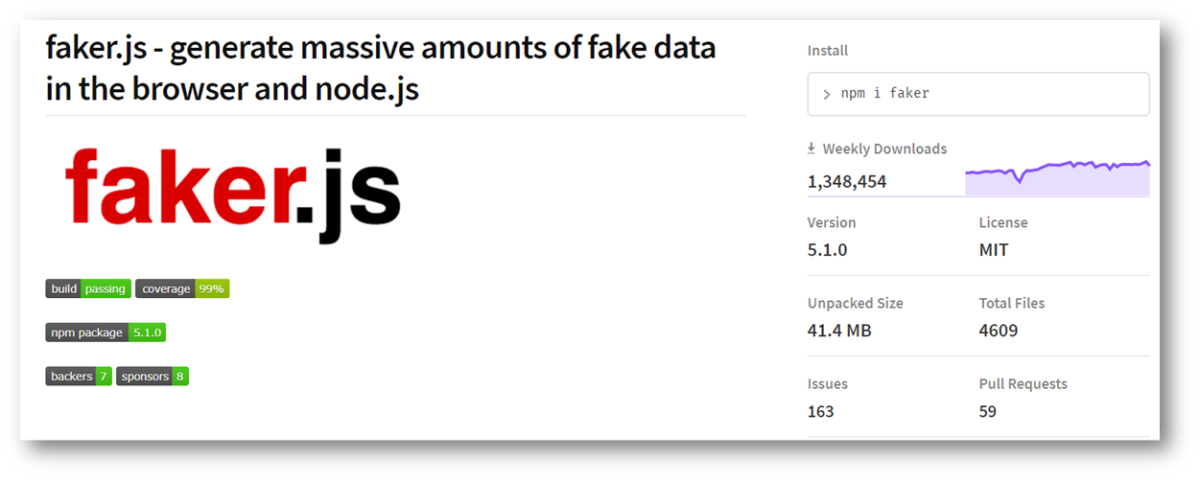Screen dimensions: 1200x482
Task: Click the Install section label
Action: point(827,51)
